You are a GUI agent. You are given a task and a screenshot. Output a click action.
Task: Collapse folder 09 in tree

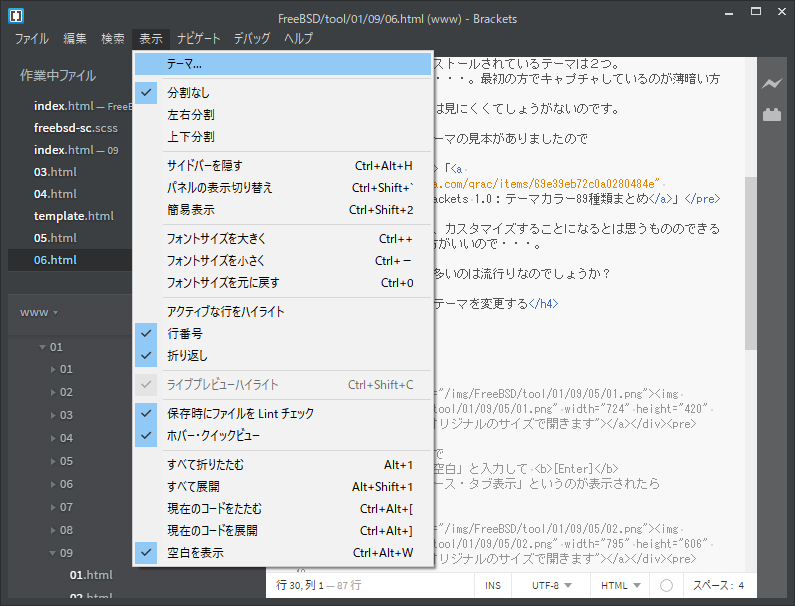point(53,553)
